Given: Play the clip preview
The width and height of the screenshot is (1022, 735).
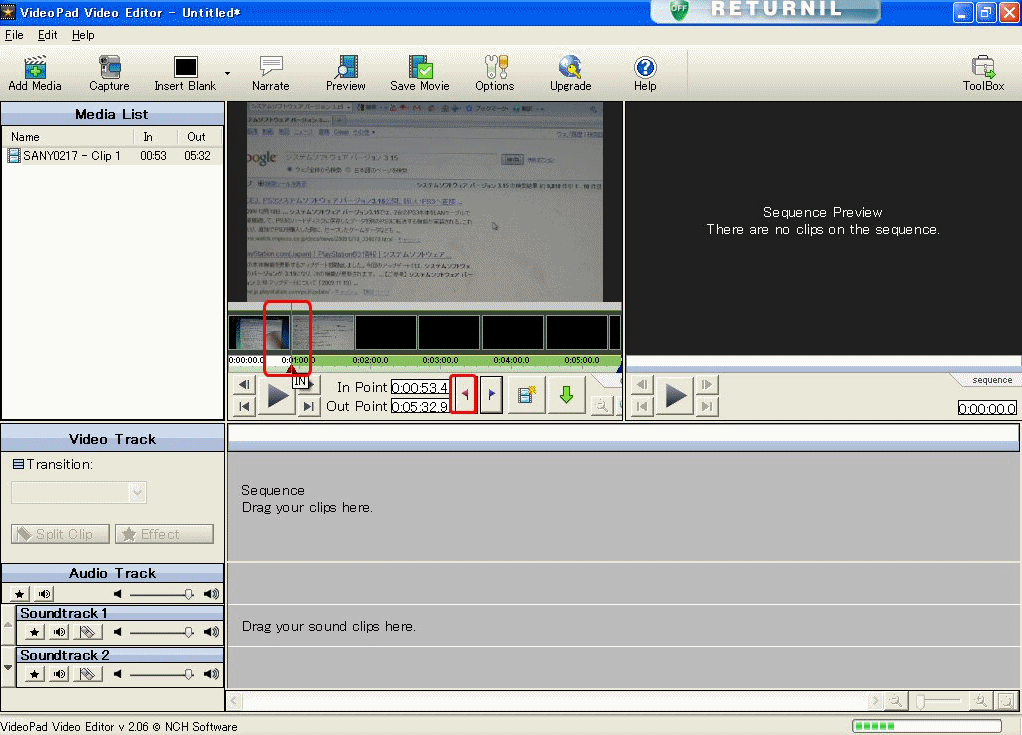Looking at the screenshot, I should point(278,395).
